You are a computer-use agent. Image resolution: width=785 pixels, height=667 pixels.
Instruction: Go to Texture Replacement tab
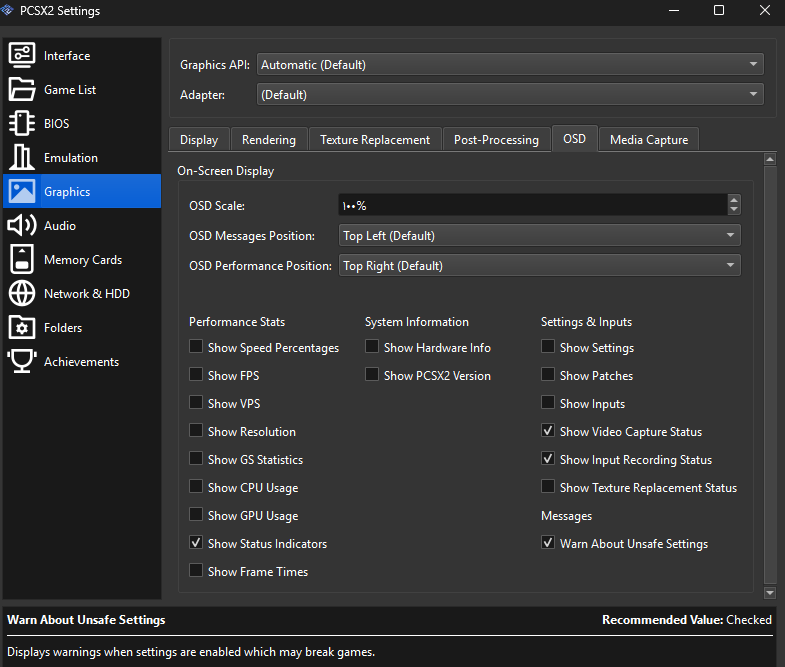coord(375,139)
